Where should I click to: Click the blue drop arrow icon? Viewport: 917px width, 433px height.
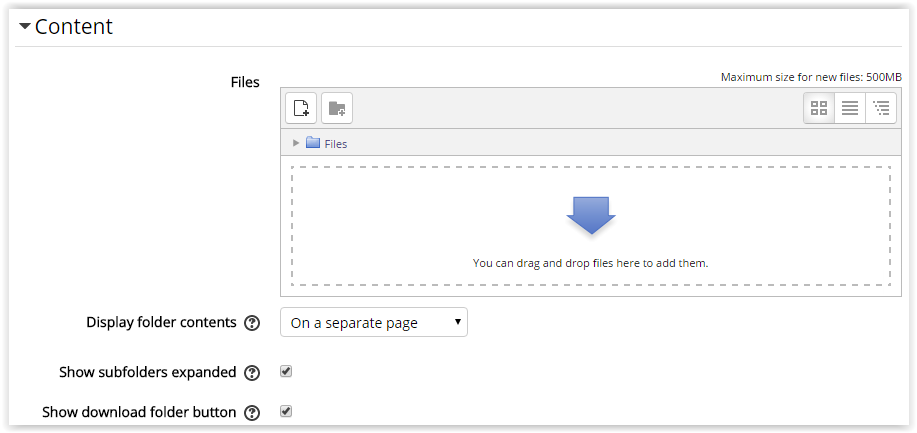(x=591, y=215)
